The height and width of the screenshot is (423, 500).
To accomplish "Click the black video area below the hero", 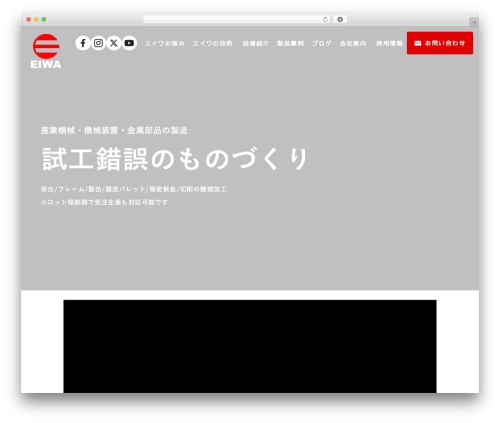I will click(x=250, y=346).
